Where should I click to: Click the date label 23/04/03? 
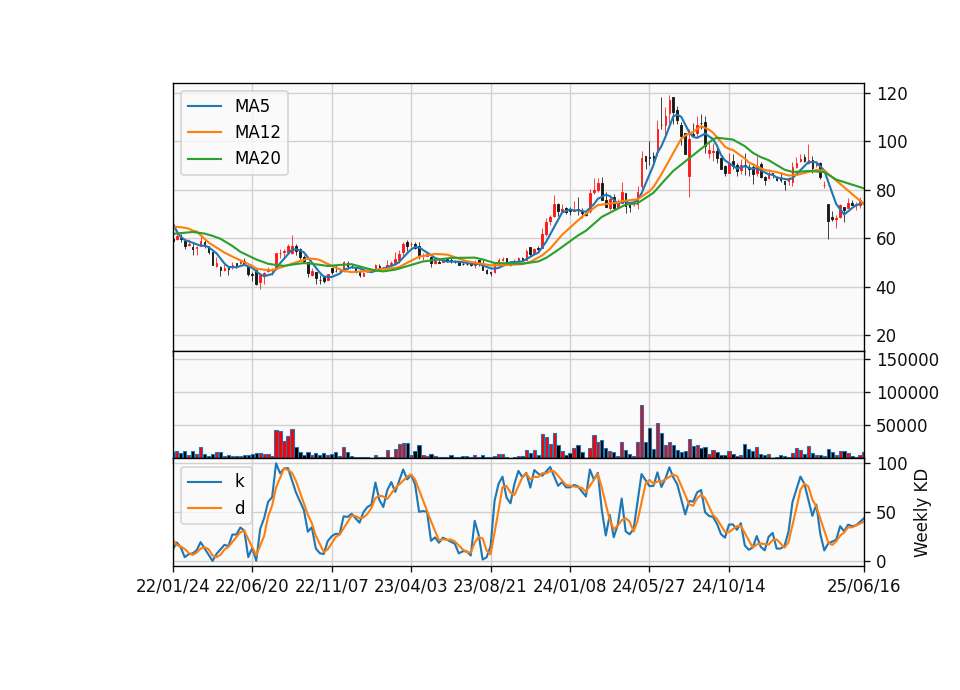click(410, 586)
